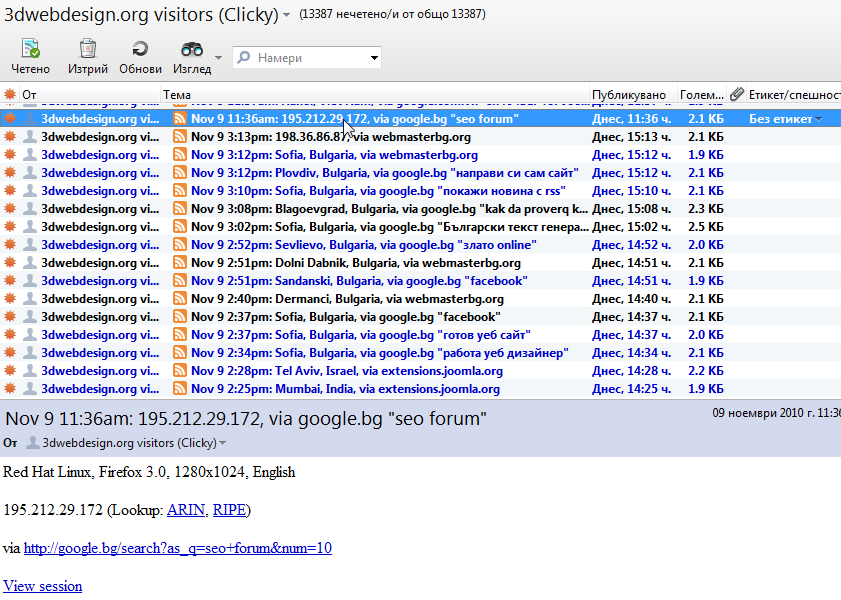This screenshot has width=841, height=600.
Task: Click the attachment paperclip column icon
Action: (x=737, y=94)
